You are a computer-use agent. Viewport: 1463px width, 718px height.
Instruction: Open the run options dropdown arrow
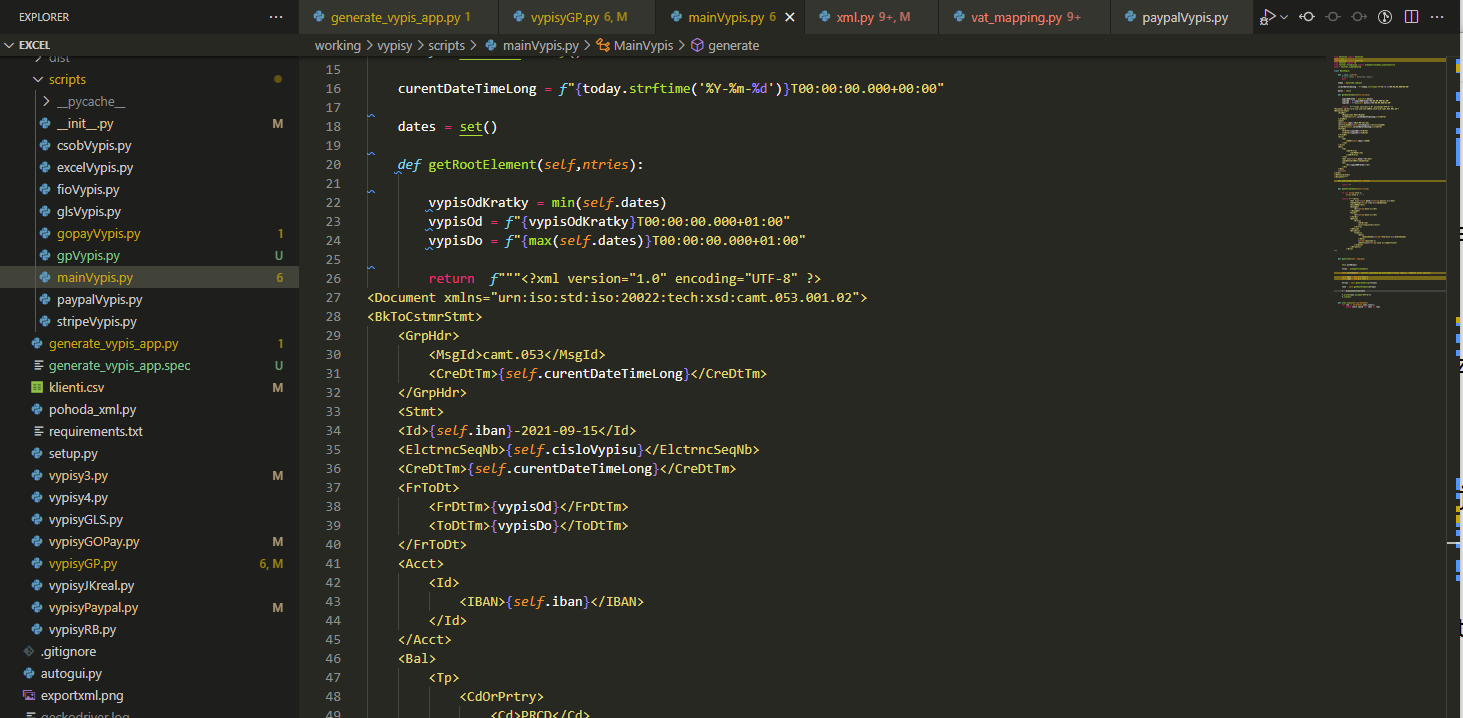1284,17
